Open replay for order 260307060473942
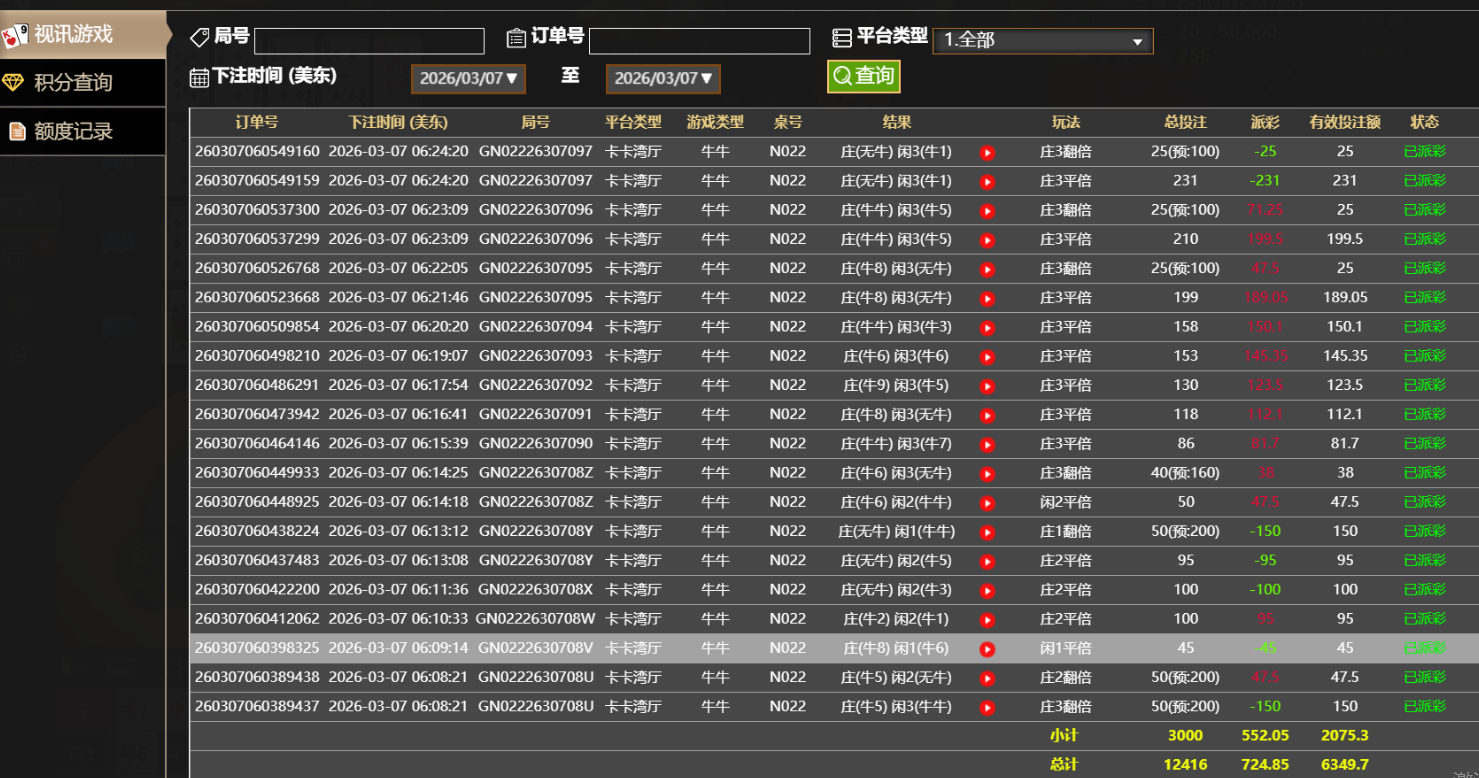The height and width of the screenshot is (778, 1479). click(987, 415)
